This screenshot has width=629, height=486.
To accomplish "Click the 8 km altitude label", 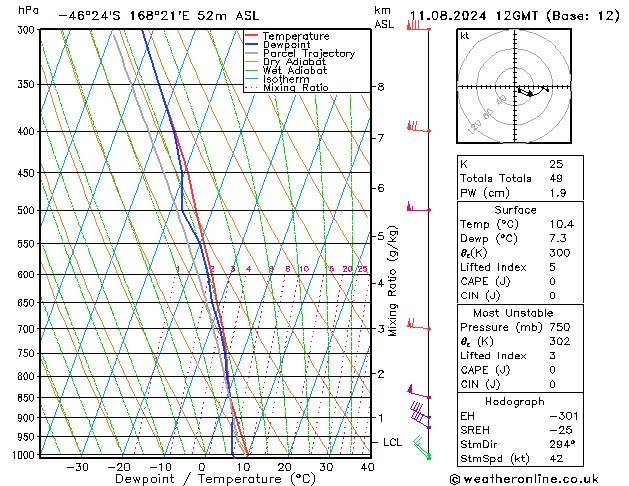I will (x=381, y=87).
